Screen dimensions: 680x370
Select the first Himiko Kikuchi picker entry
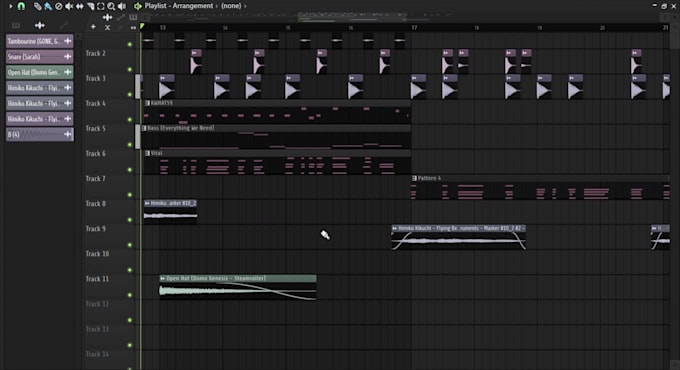[39, 88]
